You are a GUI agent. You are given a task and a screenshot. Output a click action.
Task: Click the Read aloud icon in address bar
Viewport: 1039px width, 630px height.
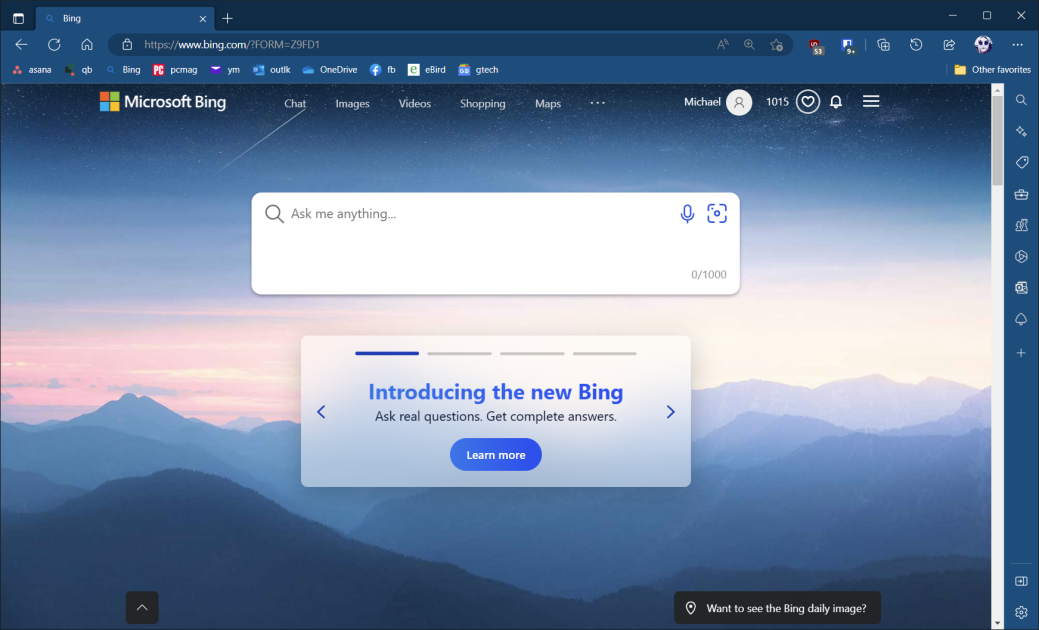point(722,44)
